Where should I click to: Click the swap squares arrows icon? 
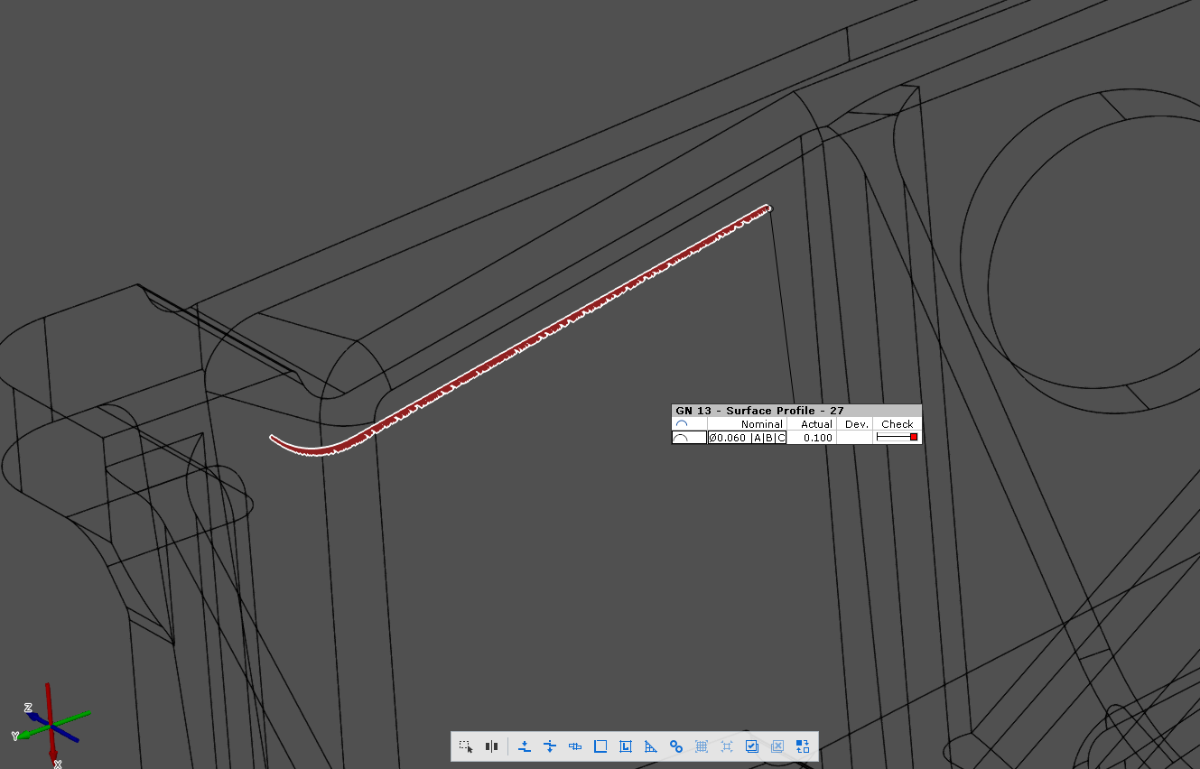[x=802, y=746]
